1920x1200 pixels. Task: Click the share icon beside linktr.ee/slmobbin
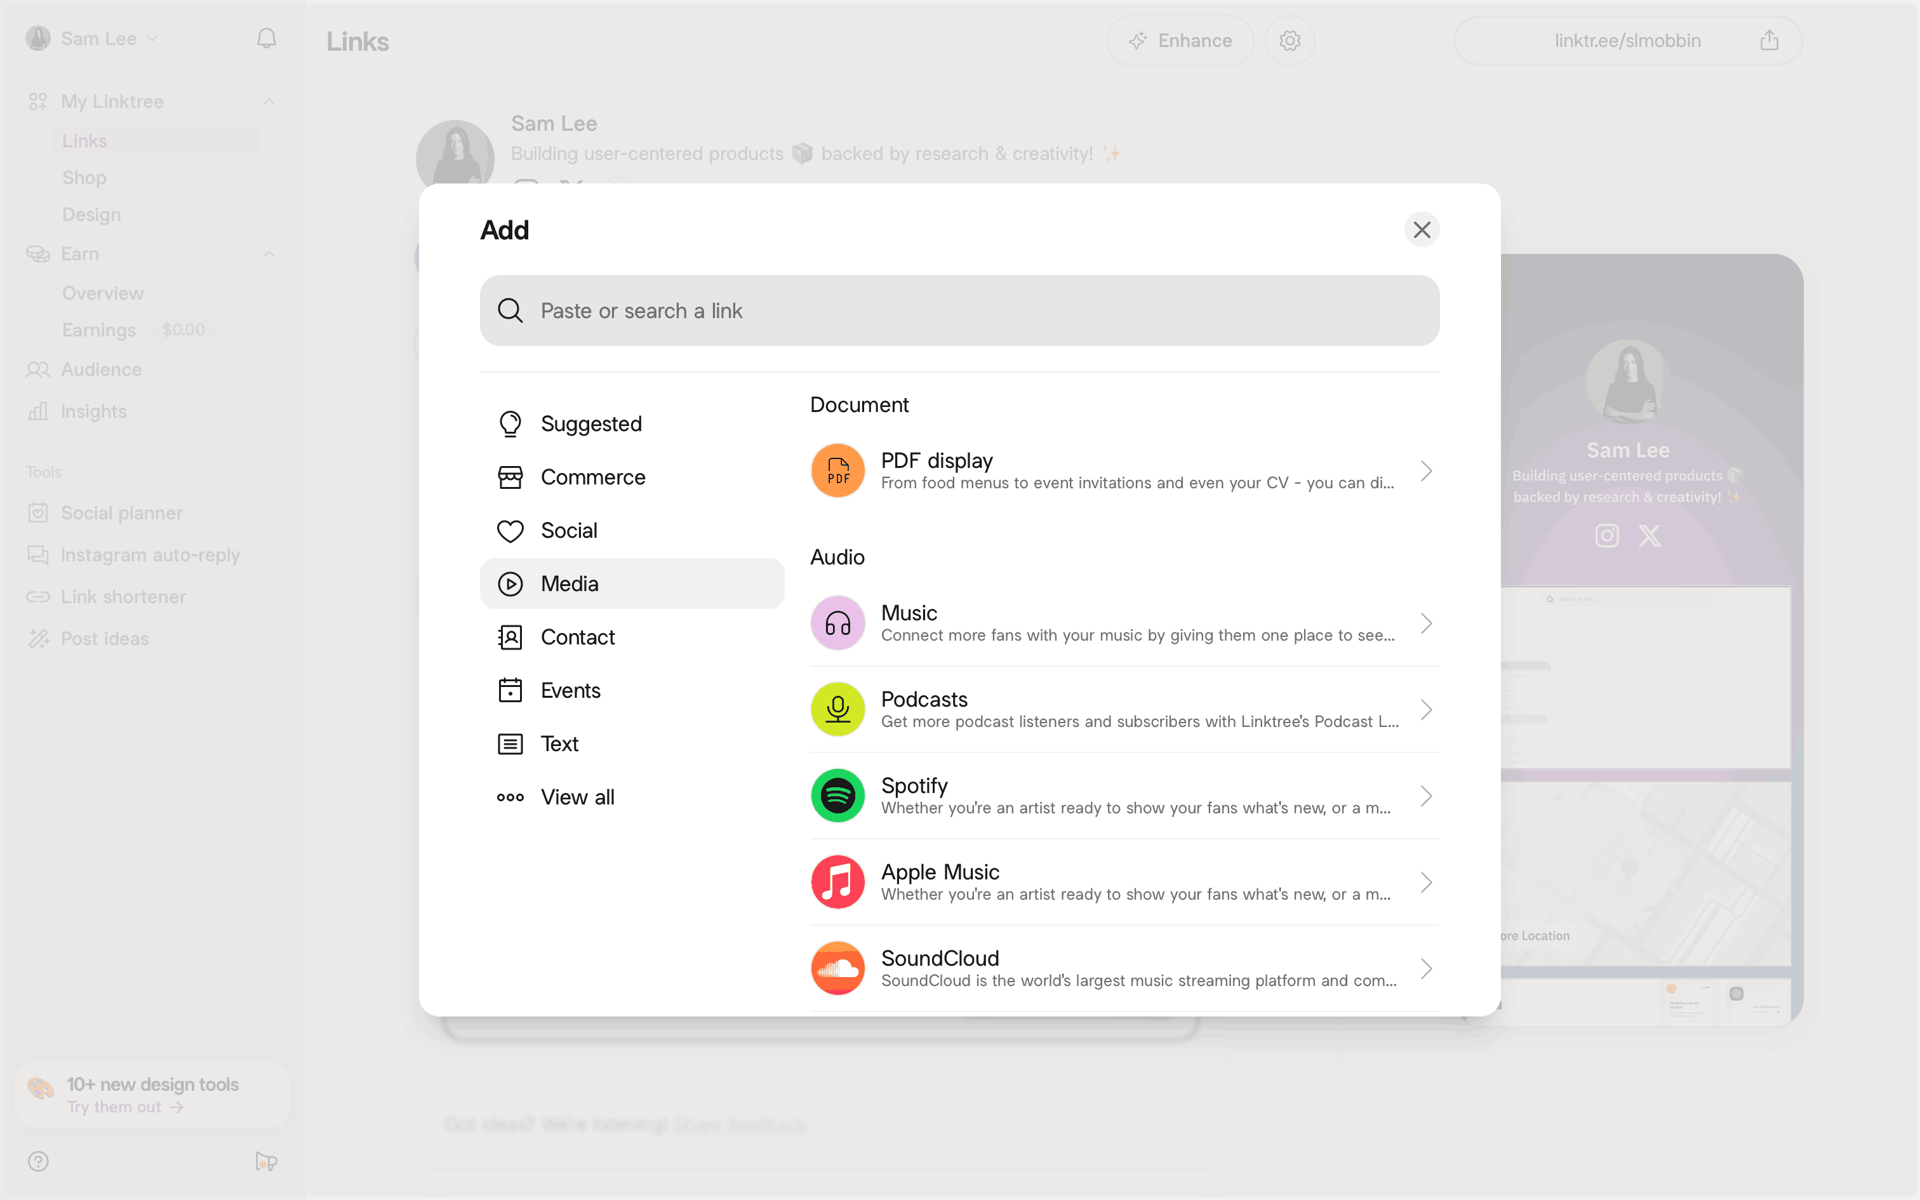point(1769,41)
